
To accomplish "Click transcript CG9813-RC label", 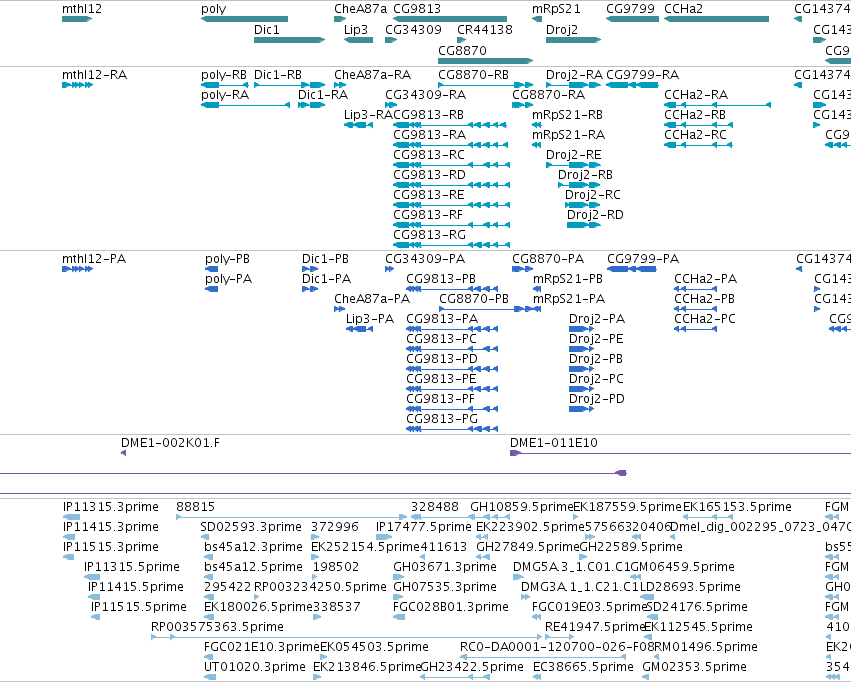I will [429, 155].
